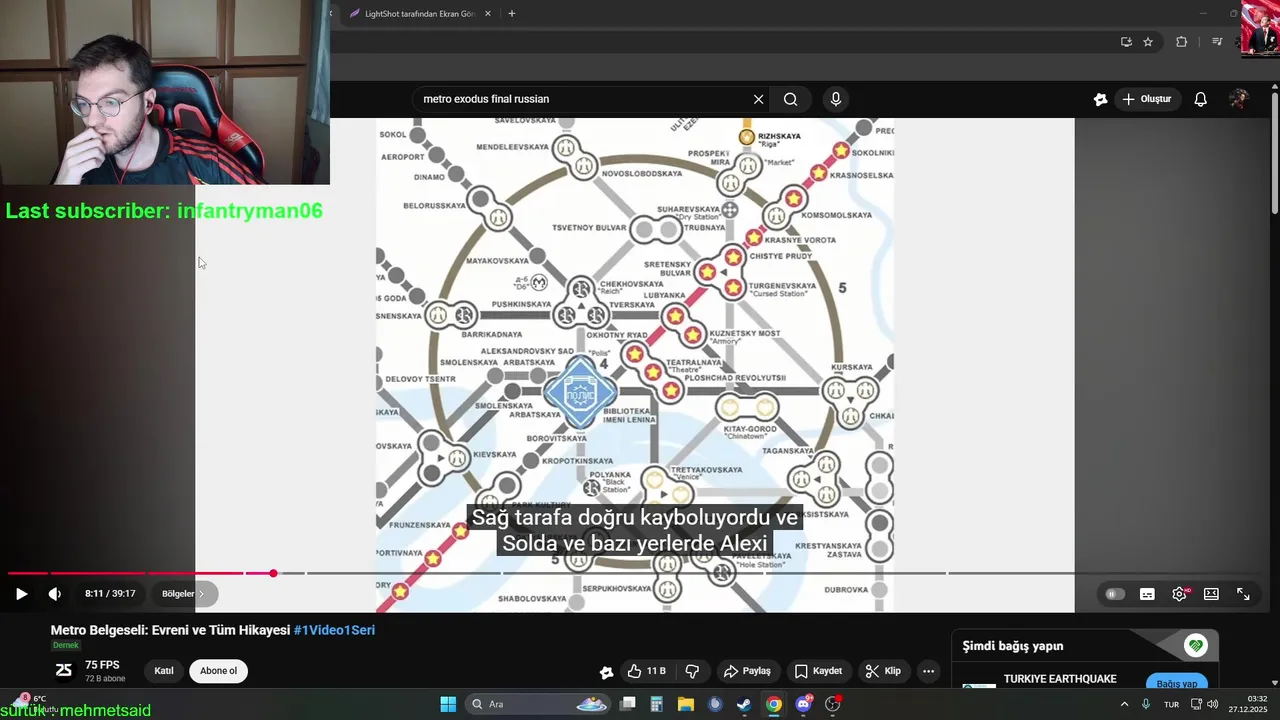Viewport: 1280px width, 720px height.
Task: Click the Paylaş share button
Action: [747, 671]
